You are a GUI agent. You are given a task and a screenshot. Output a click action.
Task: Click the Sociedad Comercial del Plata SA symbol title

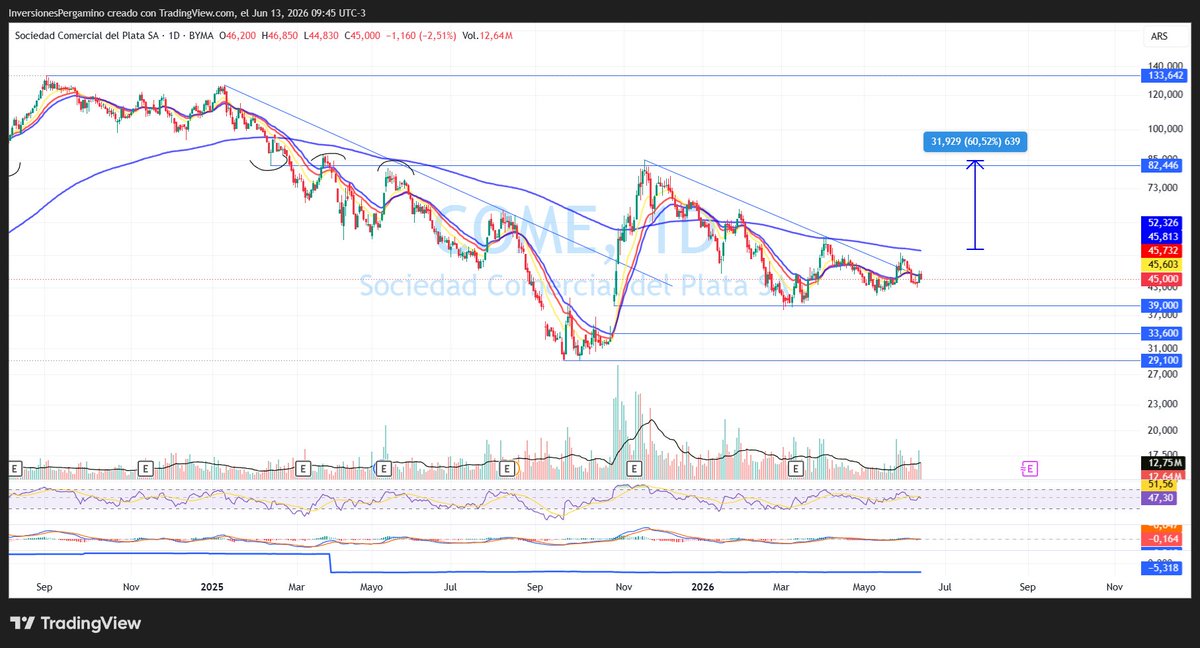click(x=87, y=36)
